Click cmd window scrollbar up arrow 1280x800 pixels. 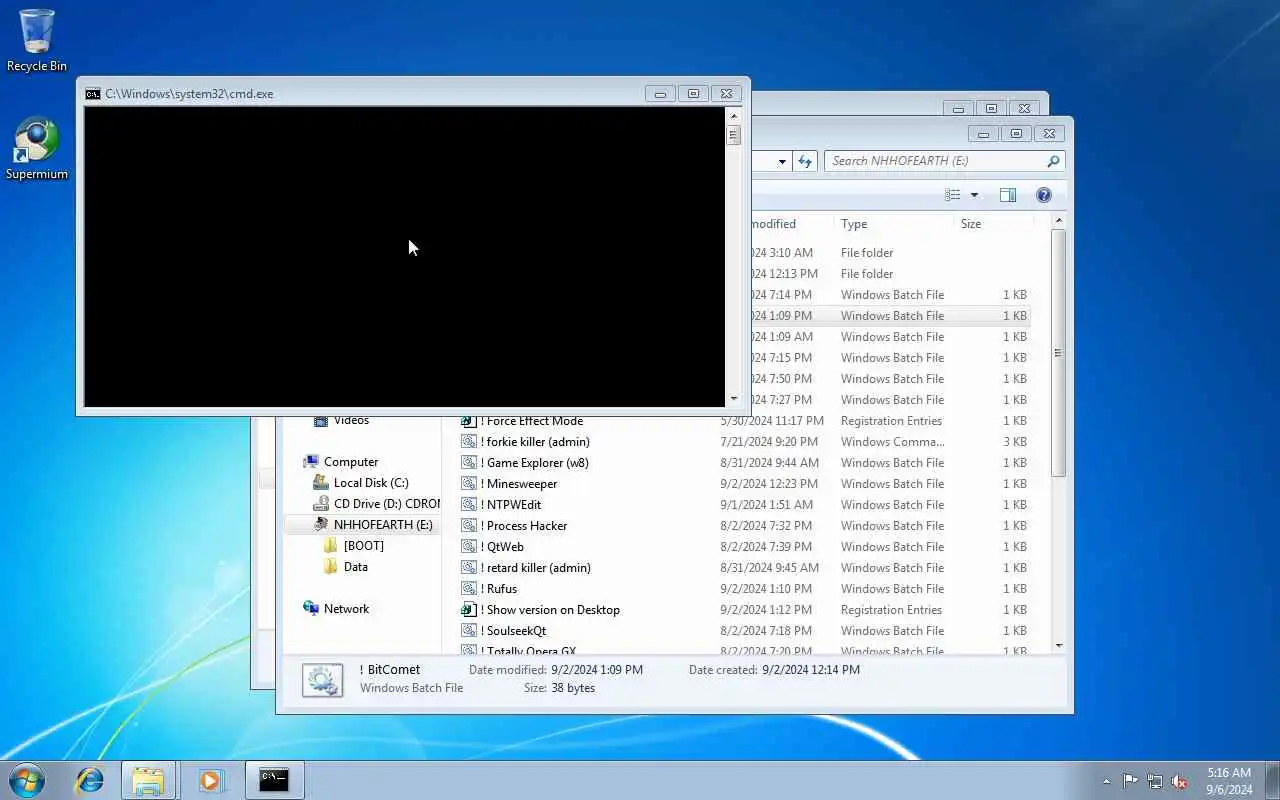pyautogui.click(x=734, y=116)
